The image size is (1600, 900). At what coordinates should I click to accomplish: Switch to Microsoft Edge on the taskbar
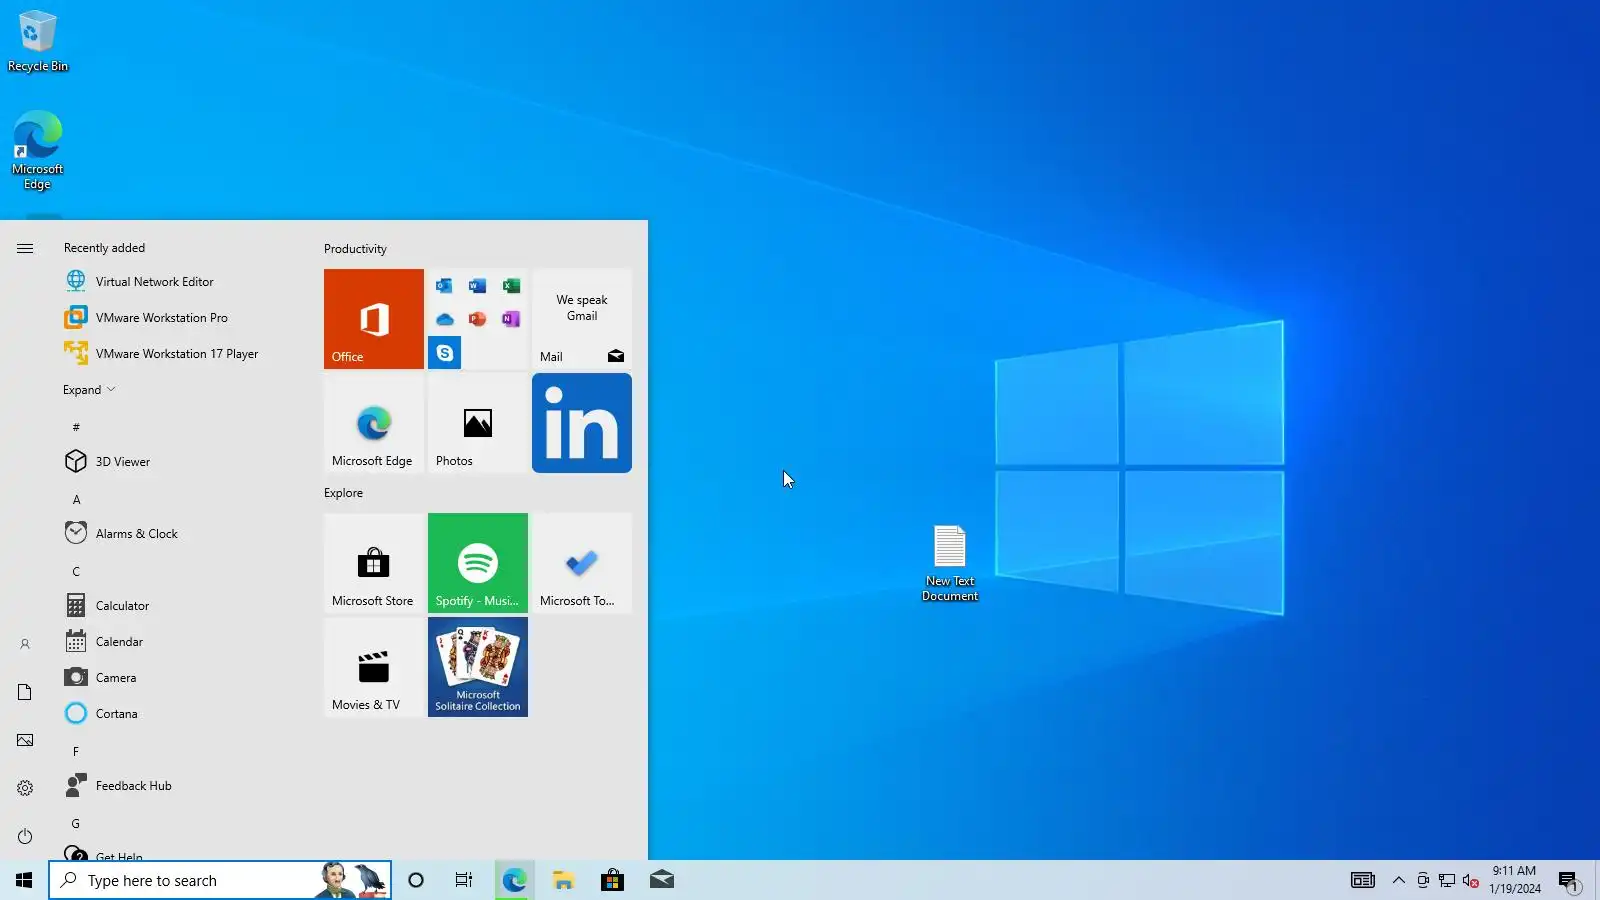pos(514,880)
